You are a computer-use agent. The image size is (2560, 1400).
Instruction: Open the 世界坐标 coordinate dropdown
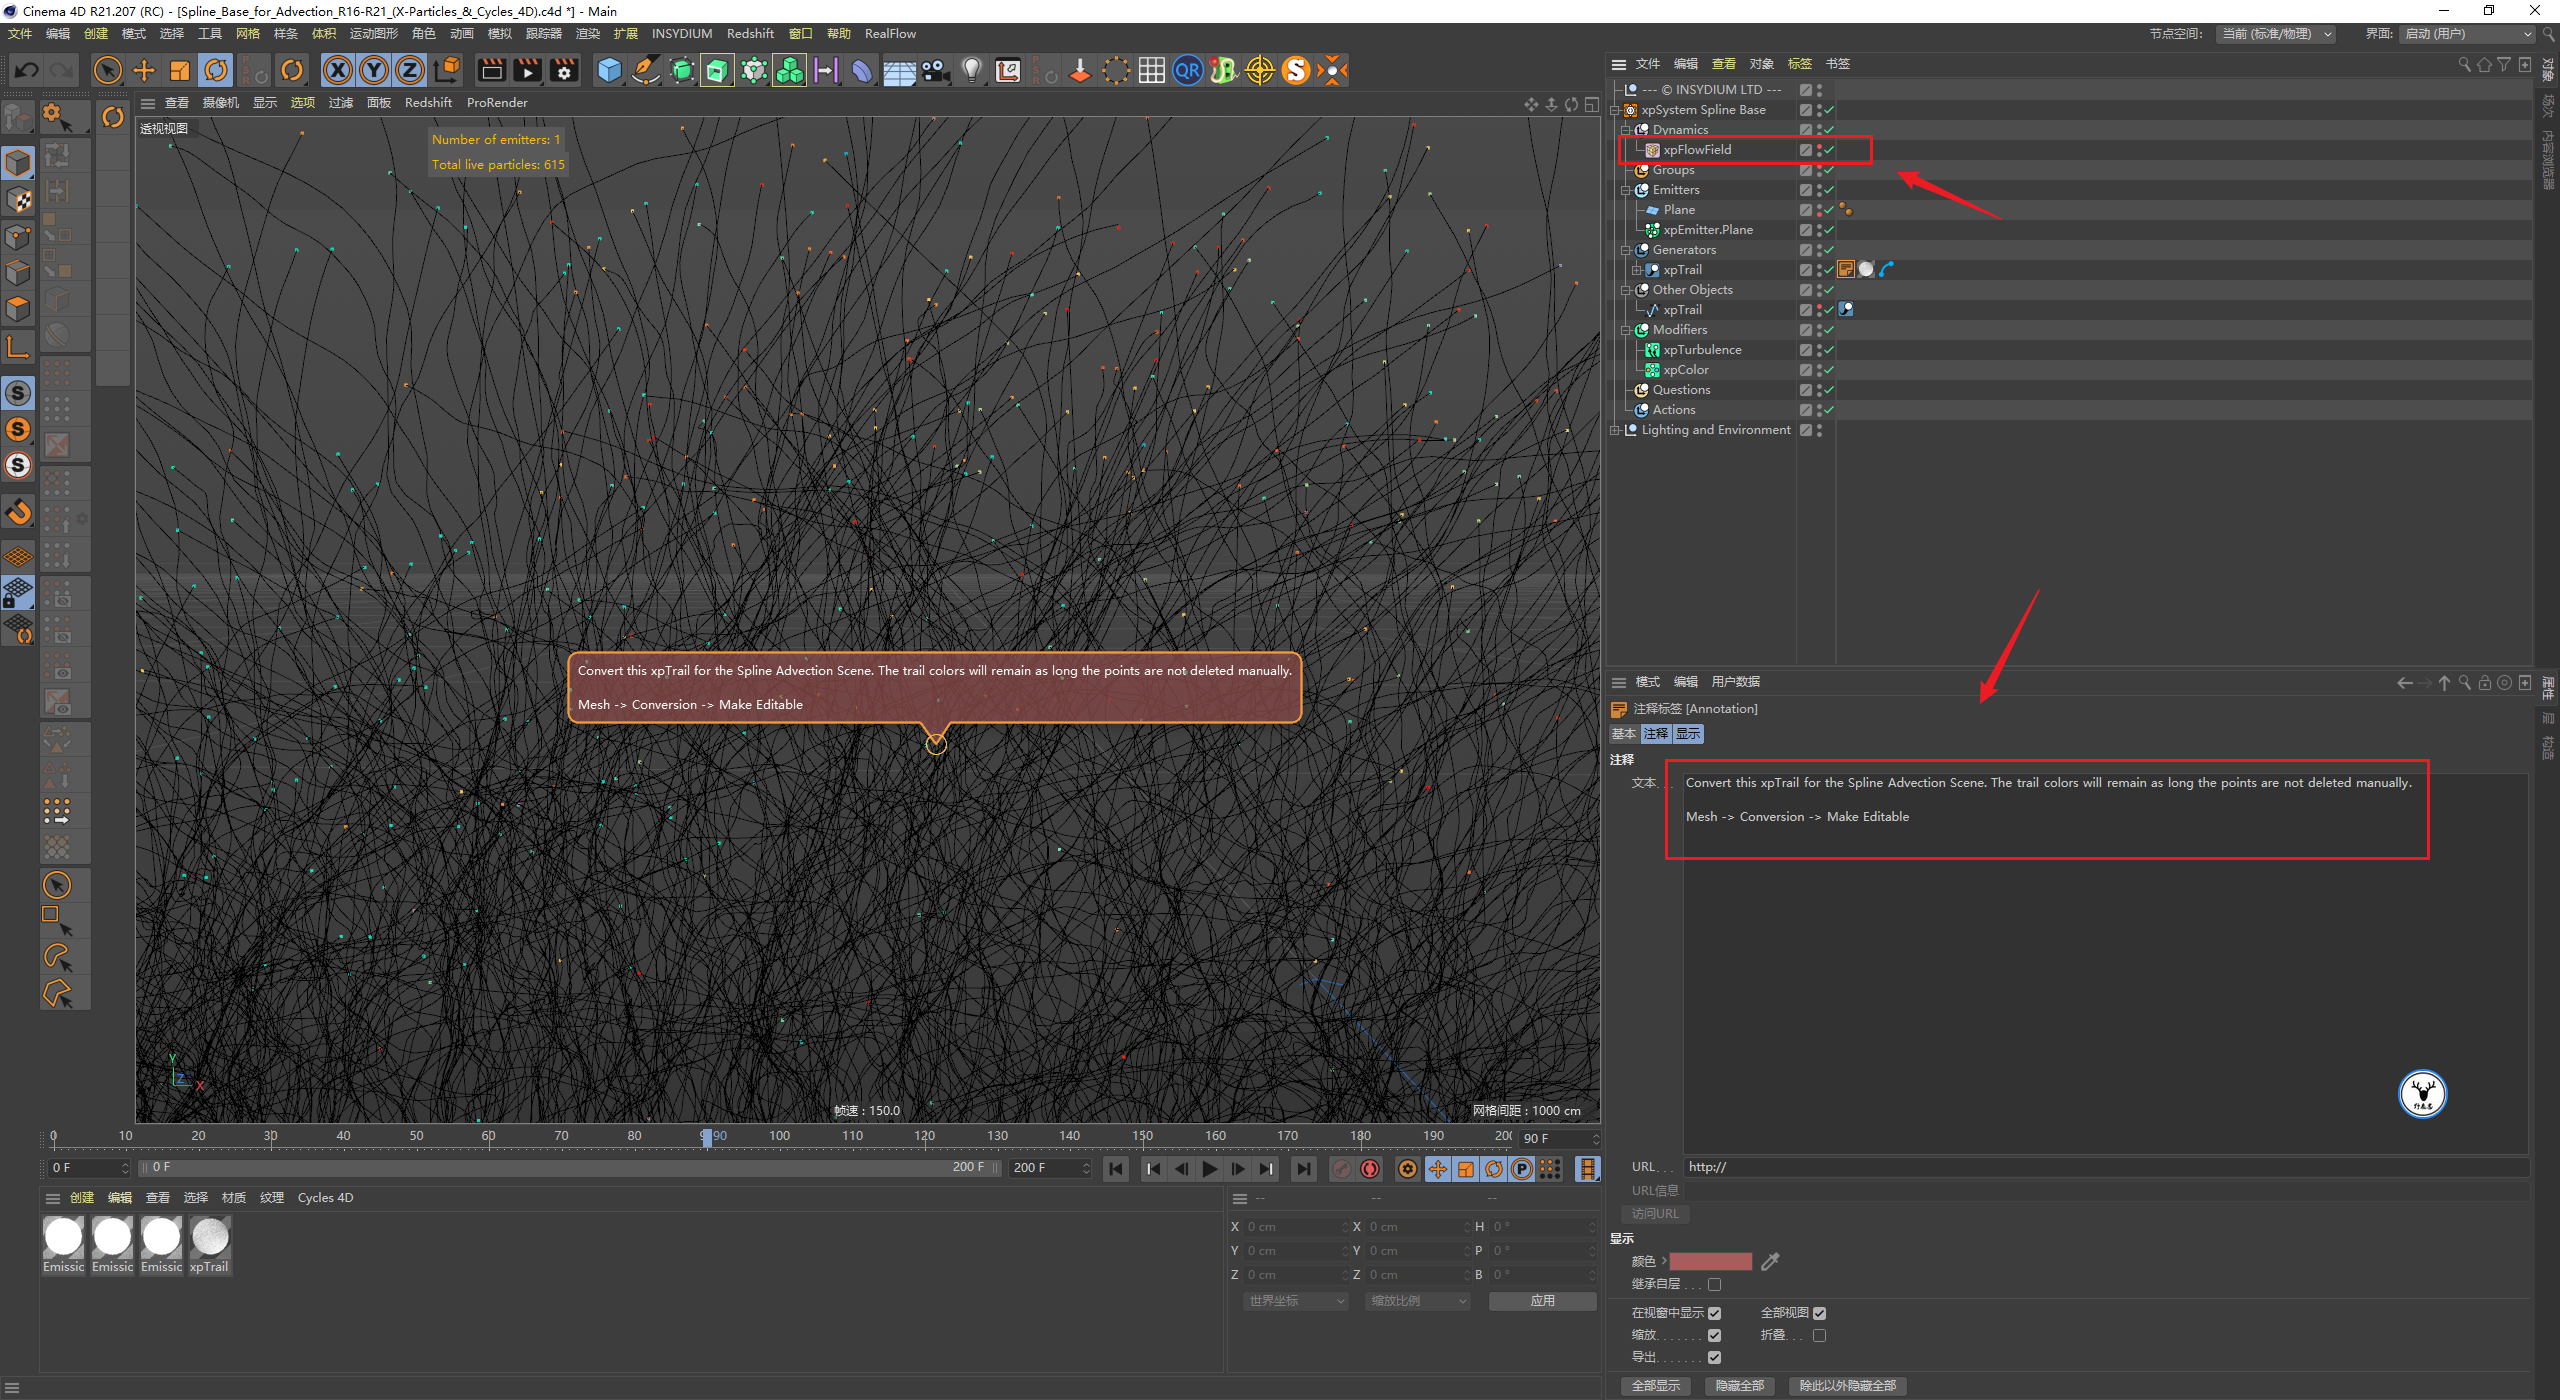click(1297, 1301)
